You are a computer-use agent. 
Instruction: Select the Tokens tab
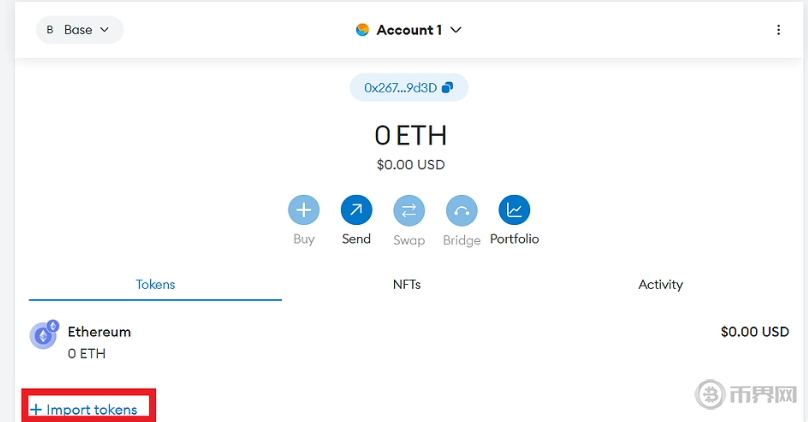tap(155, 284)
